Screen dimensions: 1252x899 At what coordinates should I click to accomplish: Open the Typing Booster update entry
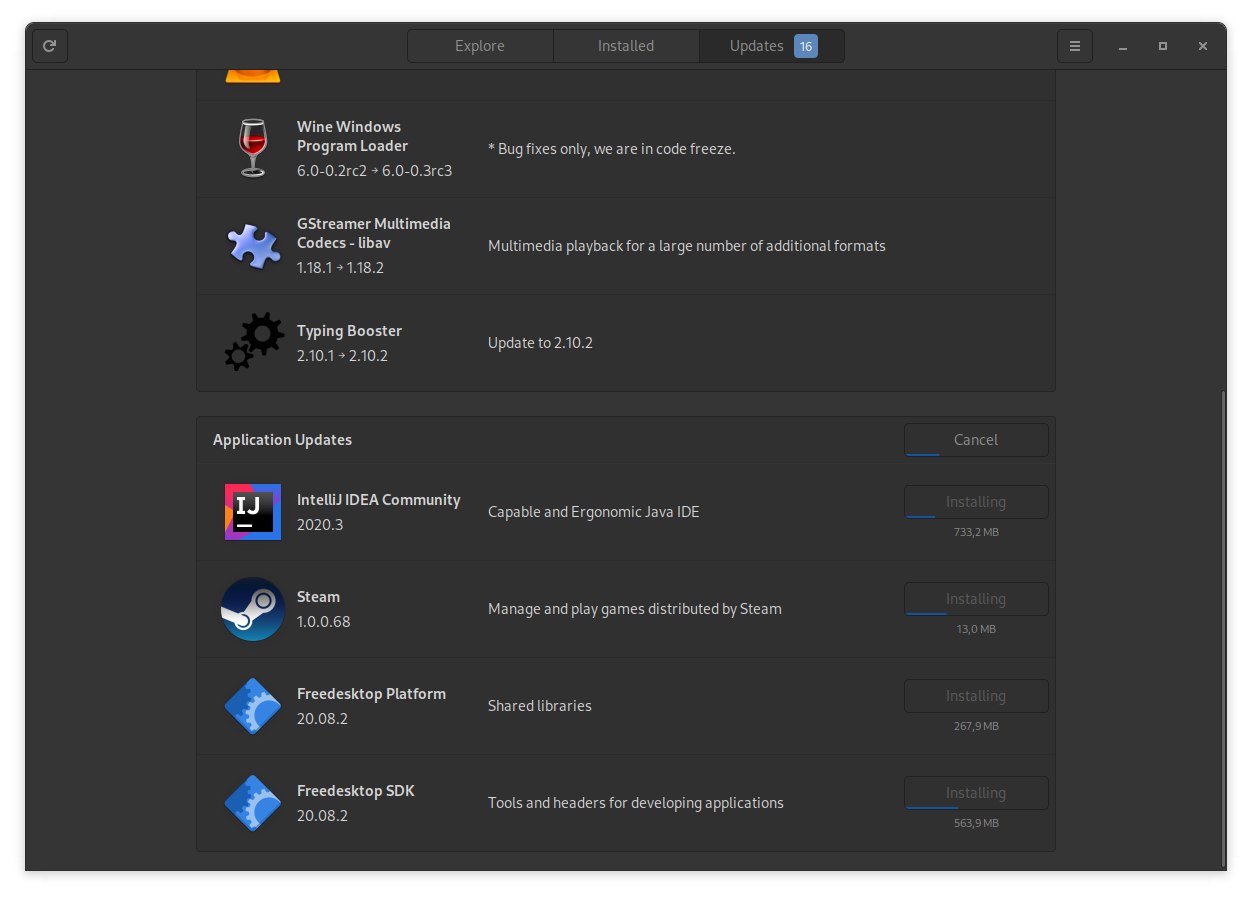click(x=626, y=343)
